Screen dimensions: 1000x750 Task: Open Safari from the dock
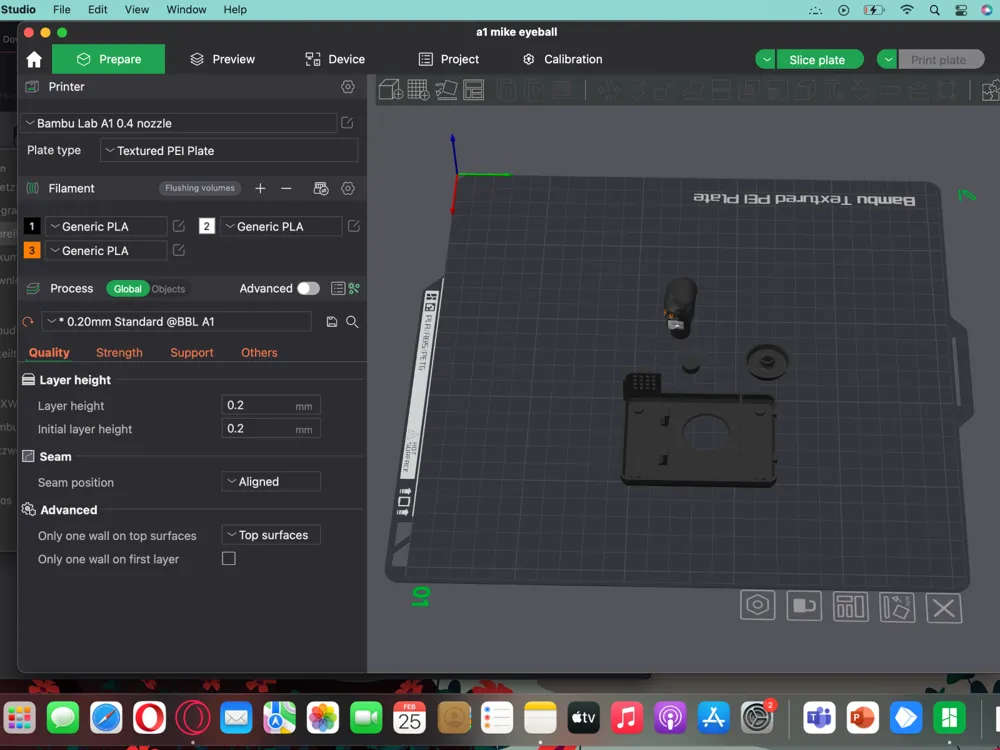pos(106,718)
